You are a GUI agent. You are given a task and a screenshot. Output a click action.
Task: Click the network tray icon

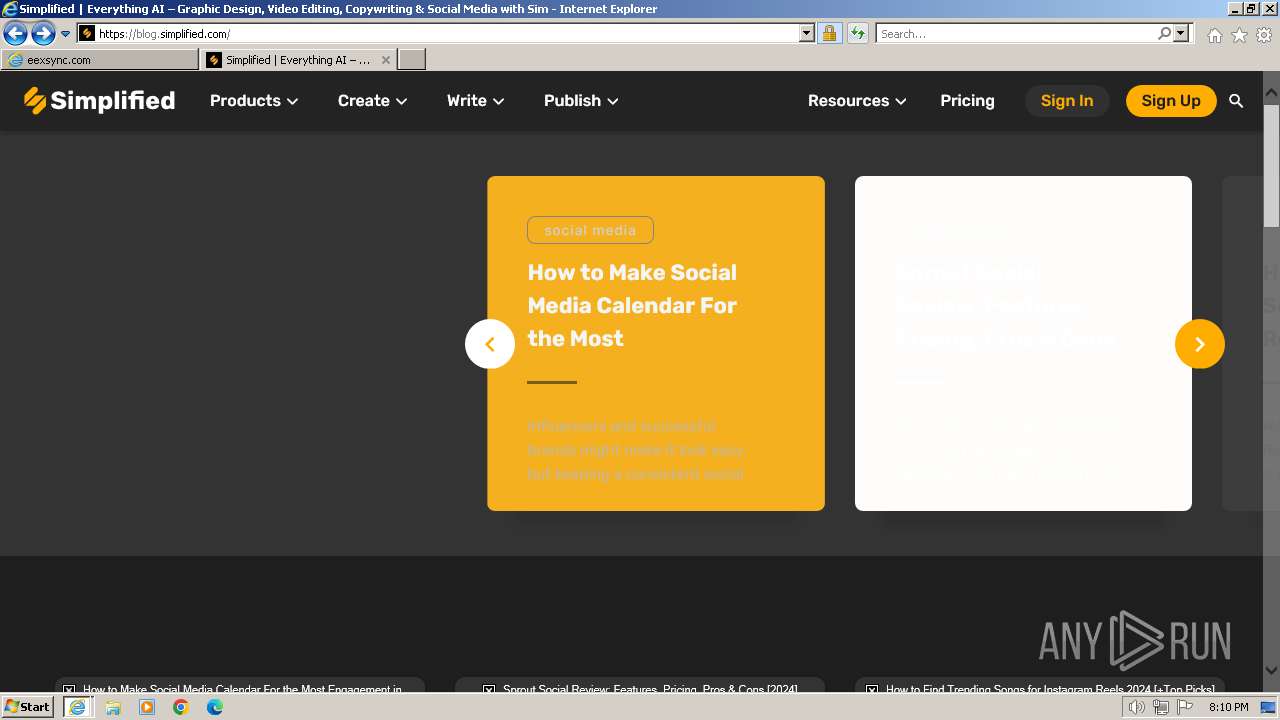pos(1161,707)
